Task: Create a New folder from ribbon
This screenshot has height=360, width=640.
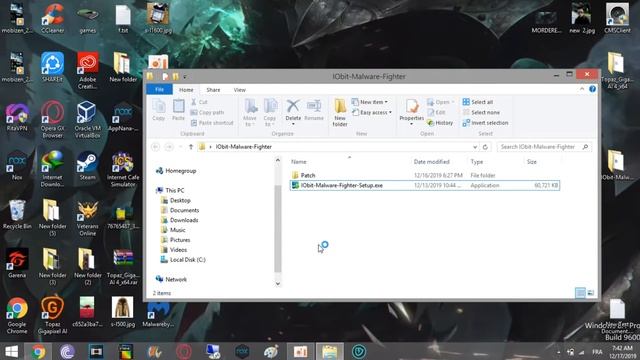Action: point(340,113)
